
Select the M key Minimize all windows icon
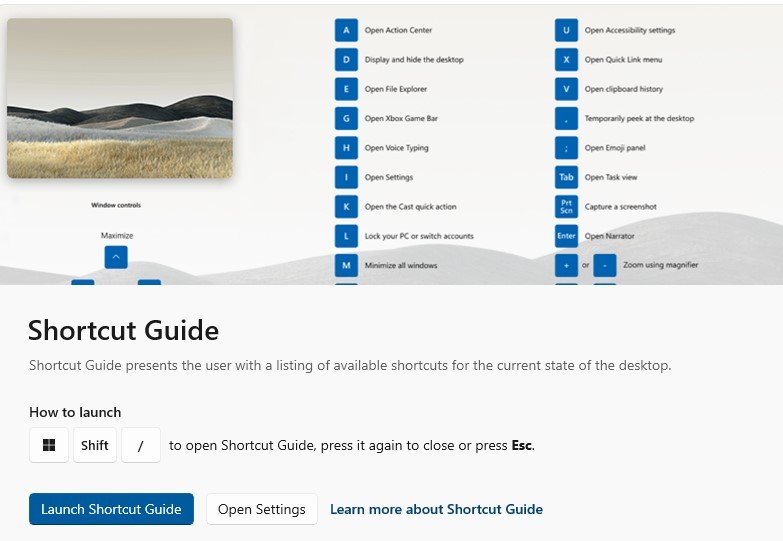tap(346, 265)
